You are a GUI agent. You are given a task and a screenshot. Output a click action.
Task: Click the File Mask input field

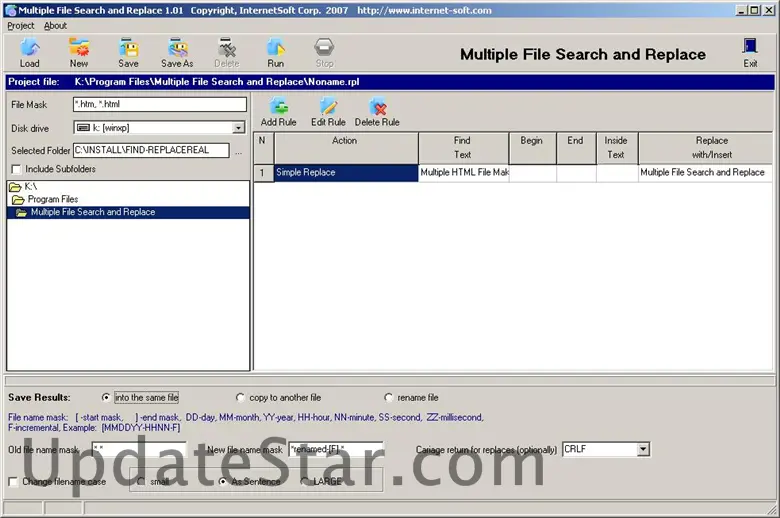click(160, 104)
